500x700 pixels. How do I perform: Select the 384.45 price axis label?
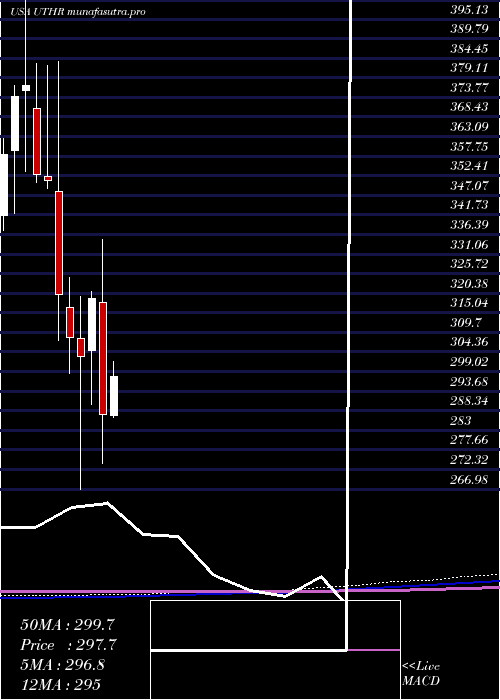[468, 49]
